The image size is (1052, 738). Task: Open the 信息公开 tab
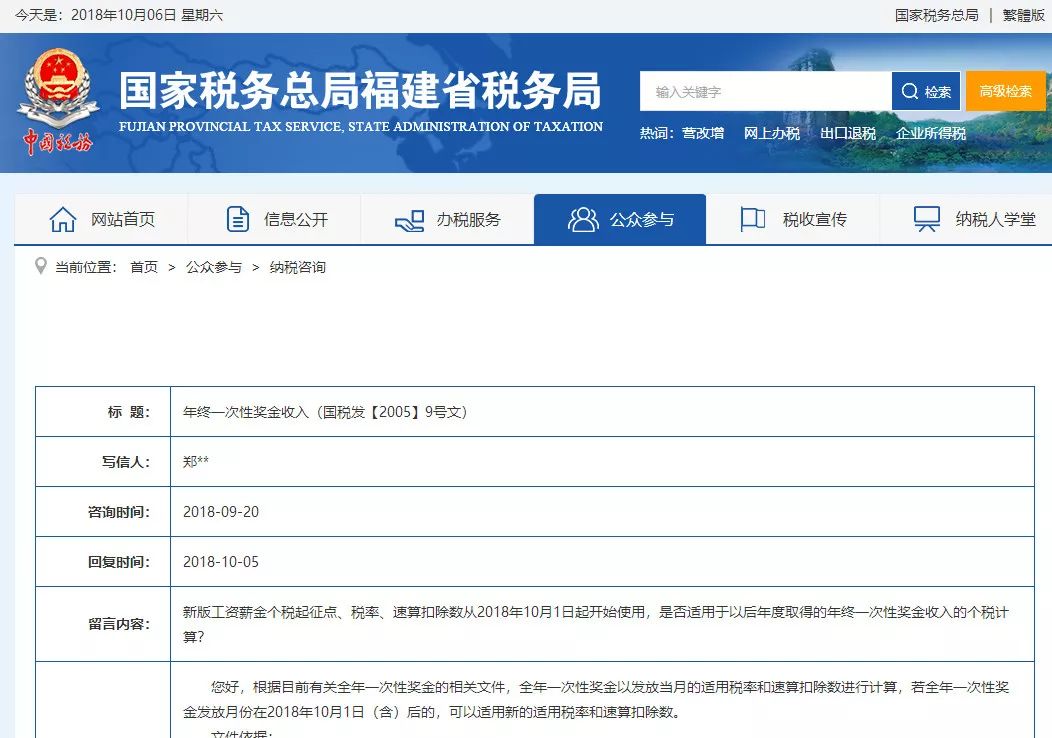click(x=274, y=219)
